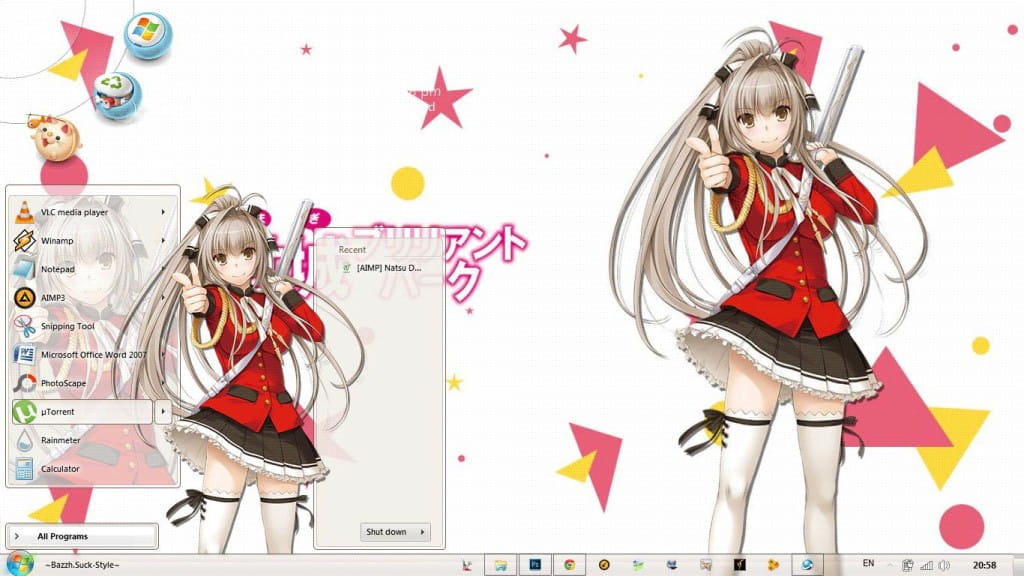Viewport: 1024px width, 576px height.
Task: Open the Facebook shortcut on the taskbar
Action: pos(673,566)
